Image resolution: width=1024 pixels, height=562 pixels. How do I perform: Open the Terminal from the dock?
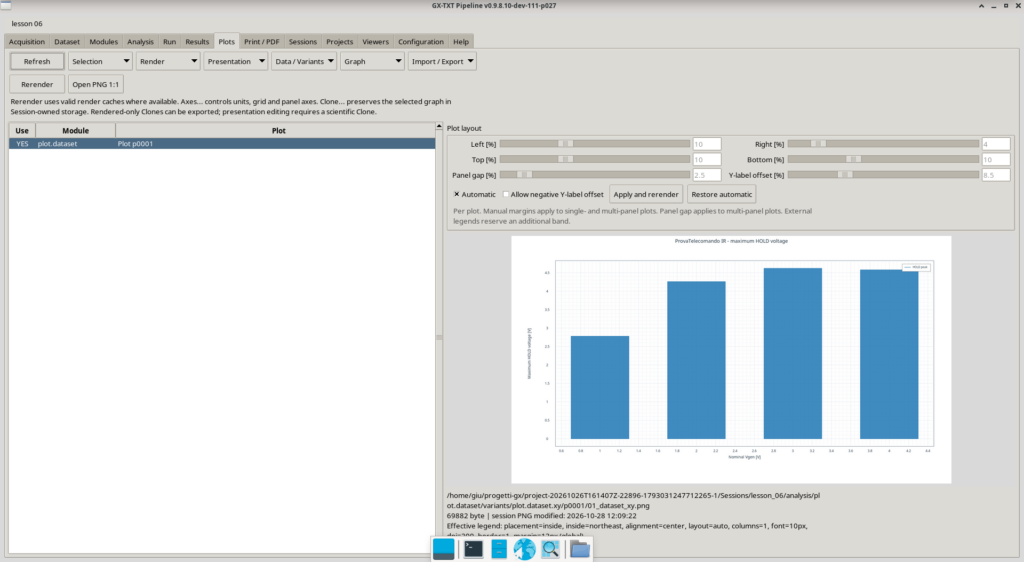(473, 550)
